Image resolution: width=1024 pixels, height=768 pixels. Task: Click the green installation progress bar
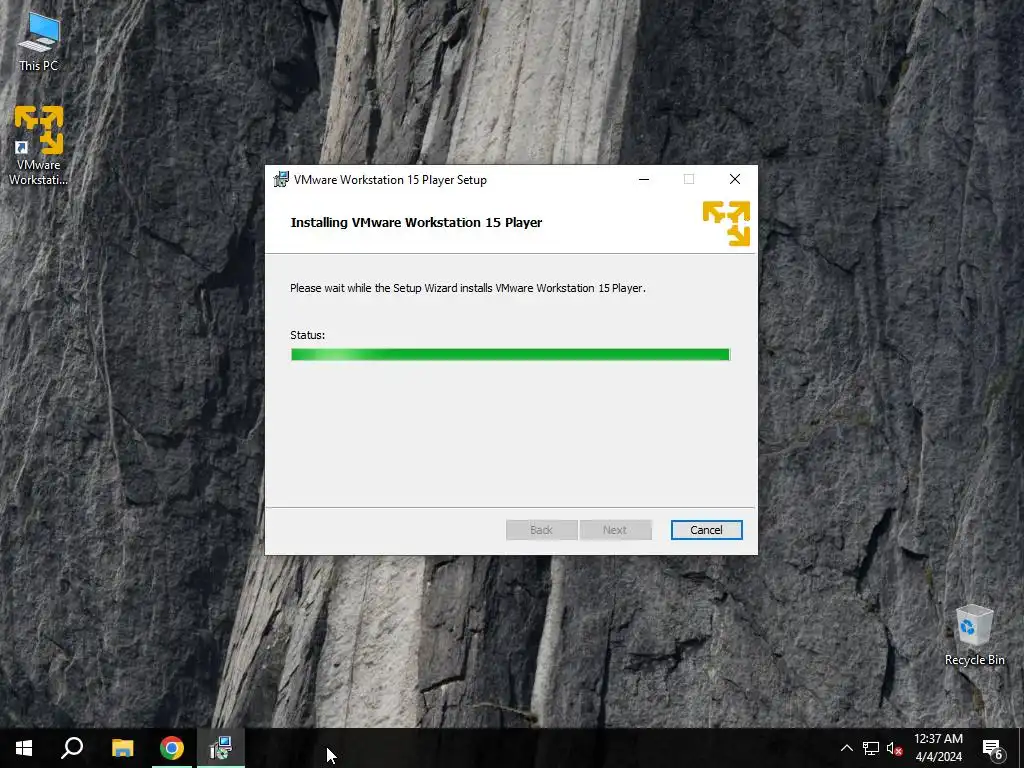510,355
